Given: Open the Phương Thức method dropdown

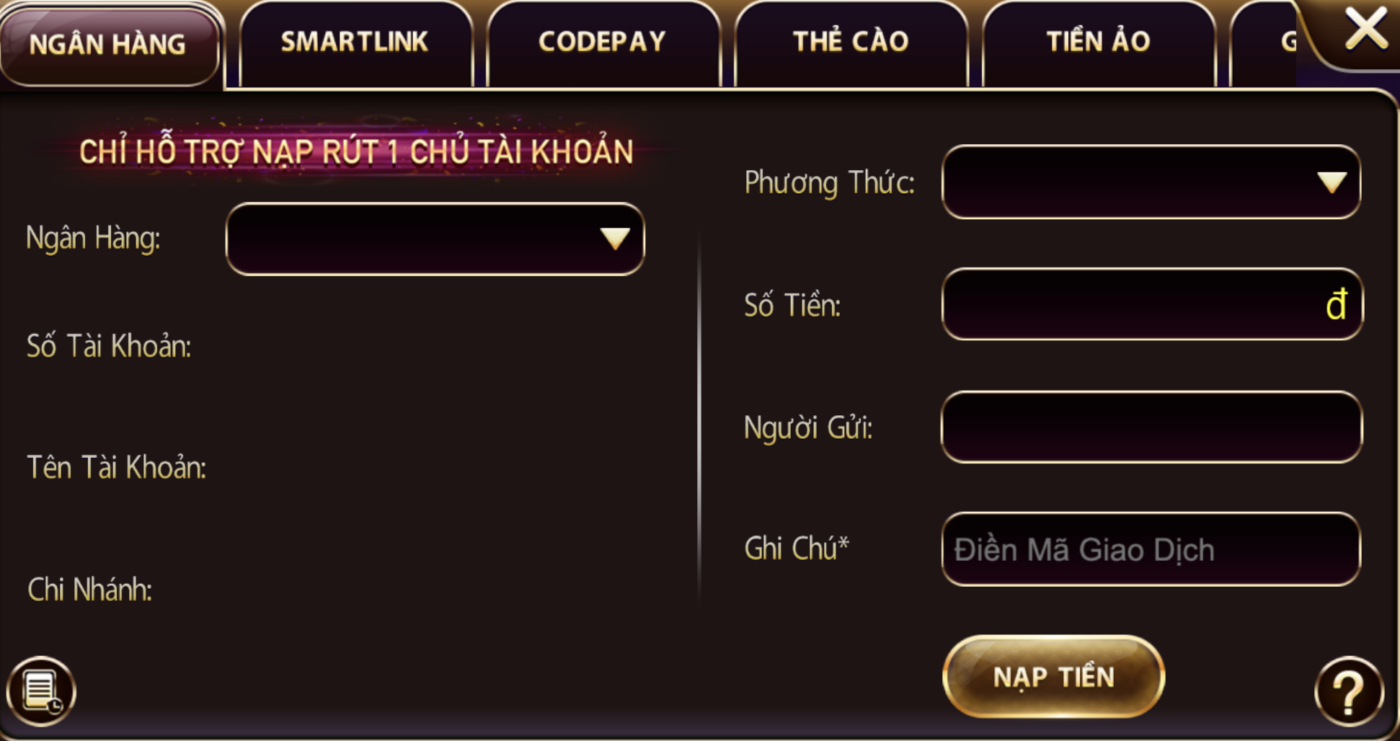Looking at the screenshot, I should point(1150,182).
